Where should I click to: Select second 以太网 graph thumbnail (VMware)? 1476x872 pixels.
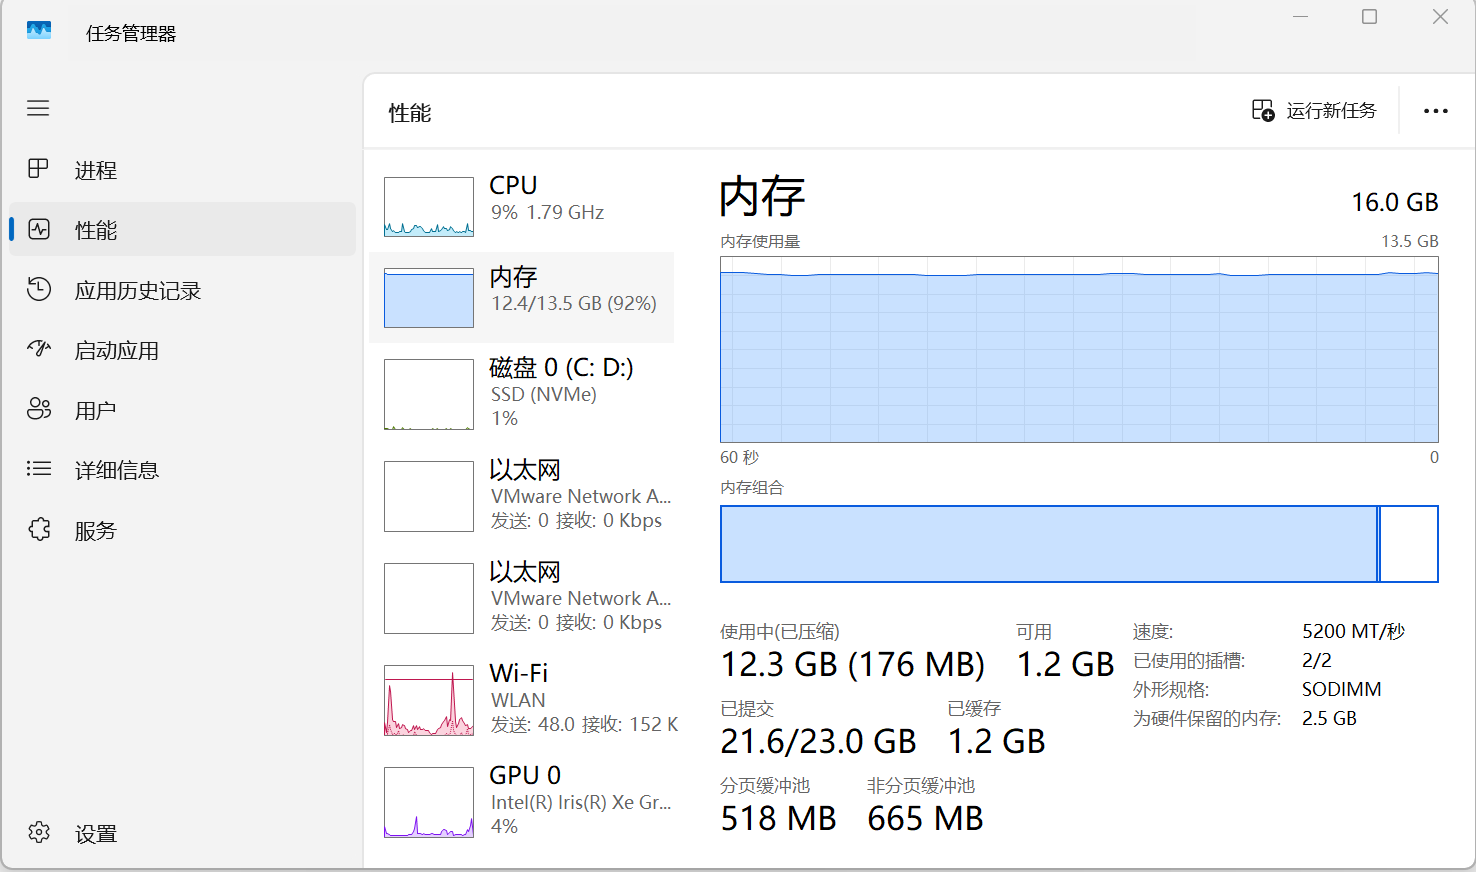click(429, 598)
